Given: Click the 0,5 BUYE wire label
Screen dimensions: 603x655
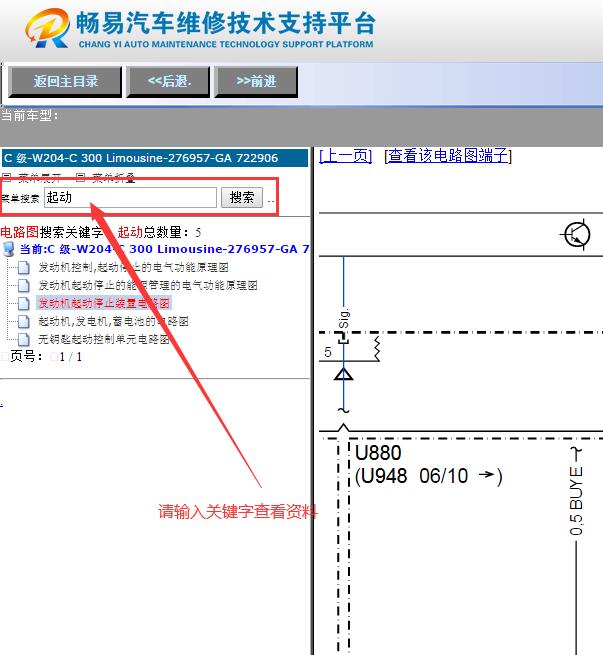Looking at the screenshot, I should coord(576,501).
